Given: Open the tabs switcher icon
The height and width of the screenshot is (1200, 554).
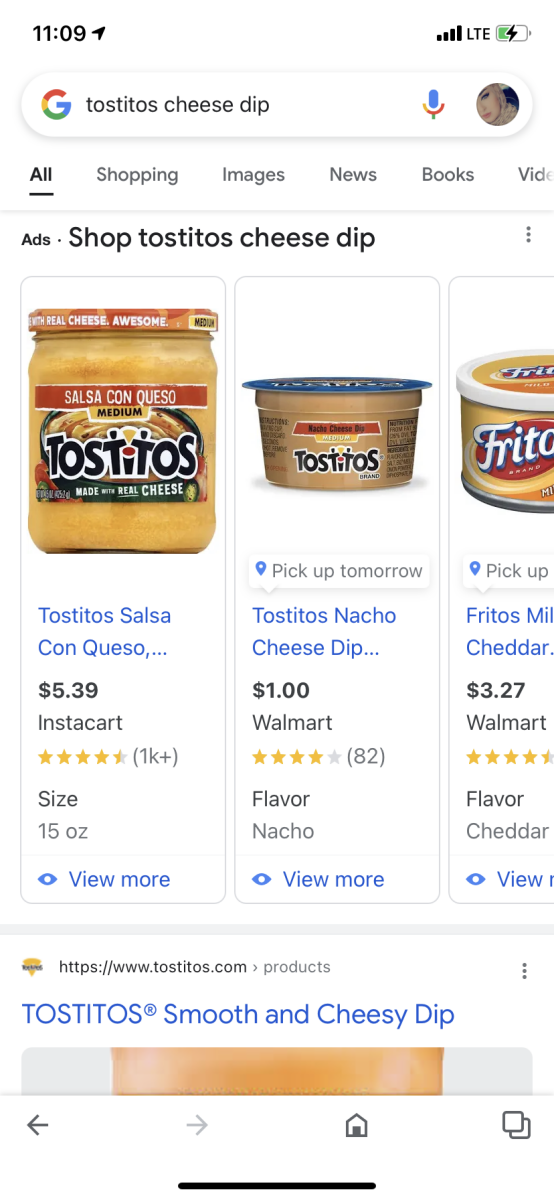Looking at the screenshot, I should pos(516,1125).
